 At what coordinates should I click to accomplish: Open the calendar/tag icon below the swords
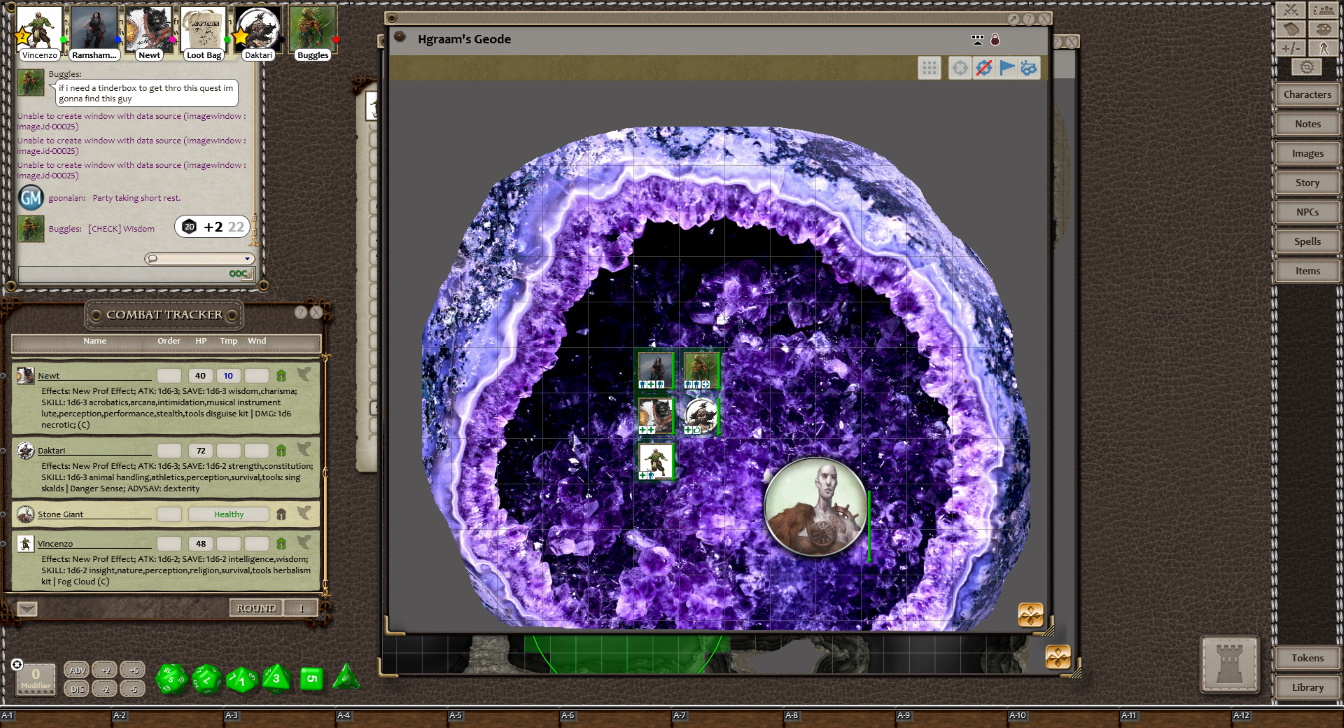tap(1291, 29)
